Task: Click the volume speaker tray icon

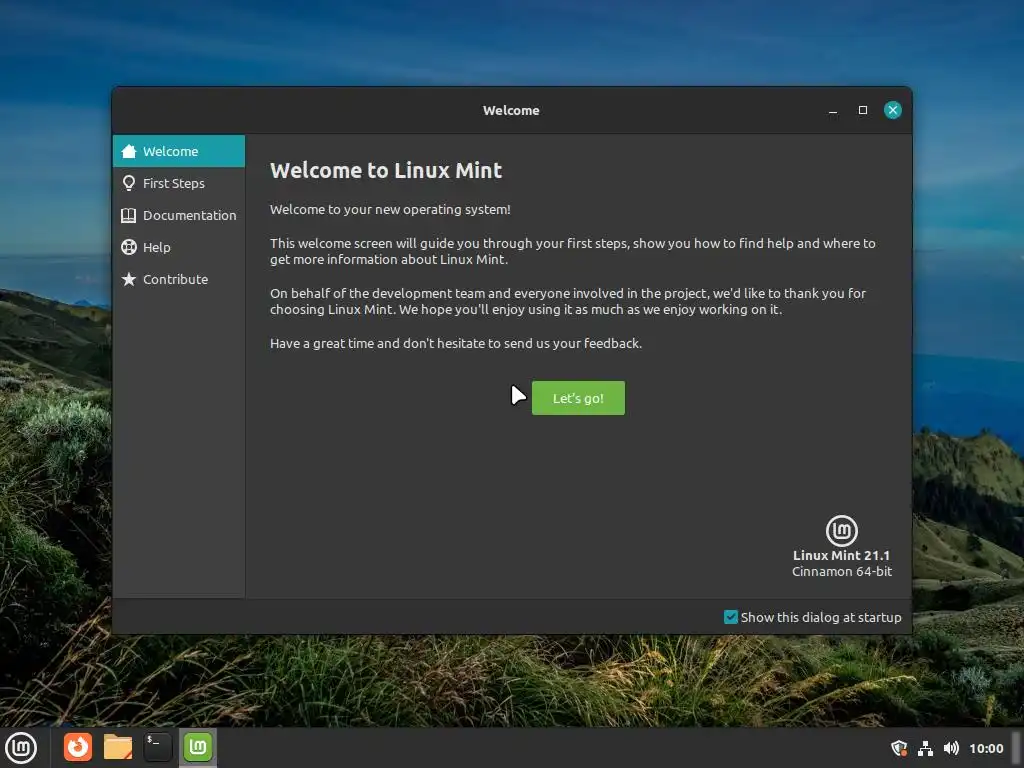Action: click(x=951, y=748)
